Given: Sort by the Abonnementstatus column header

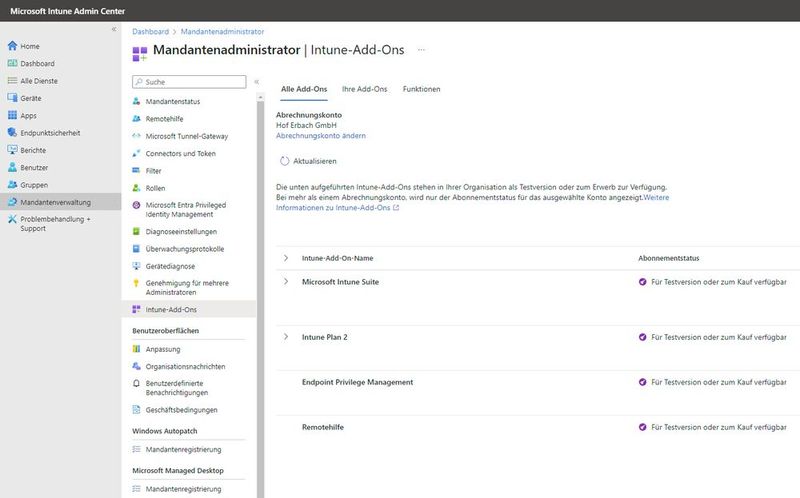Looking at the screenshot, I should click(669, 258).
